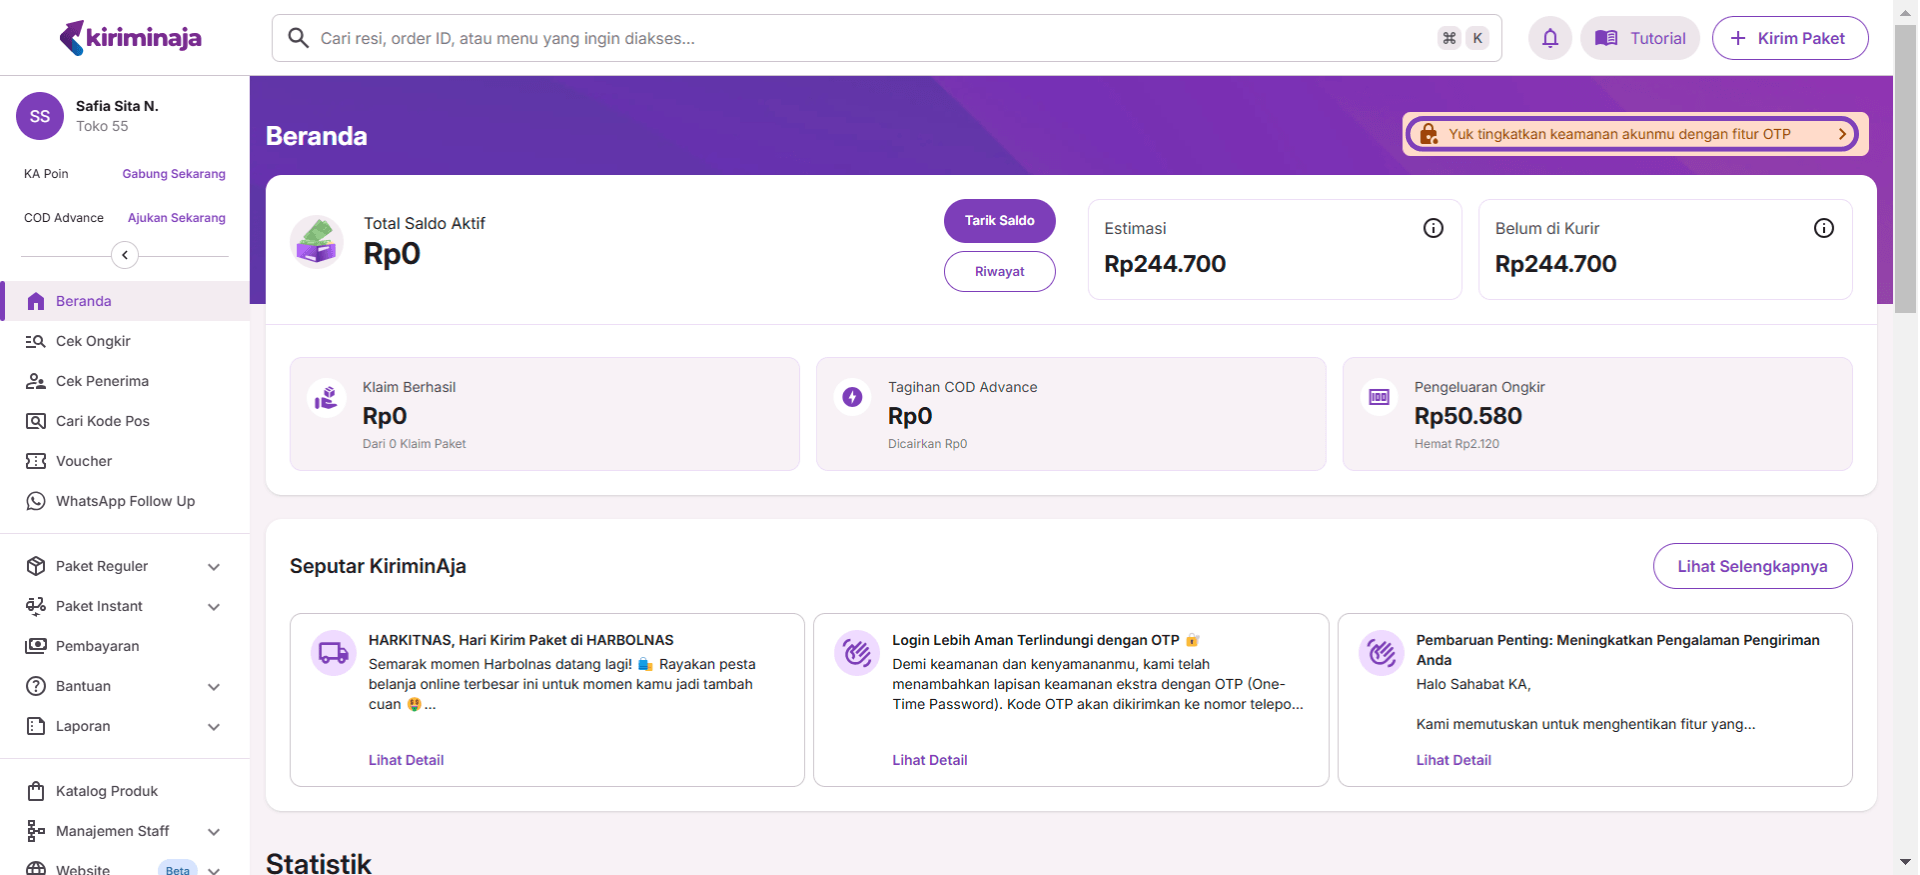Focus the search resi input field
This screenshot has height=875, width=1920.
pyautogui.click(x=870, y=38)
